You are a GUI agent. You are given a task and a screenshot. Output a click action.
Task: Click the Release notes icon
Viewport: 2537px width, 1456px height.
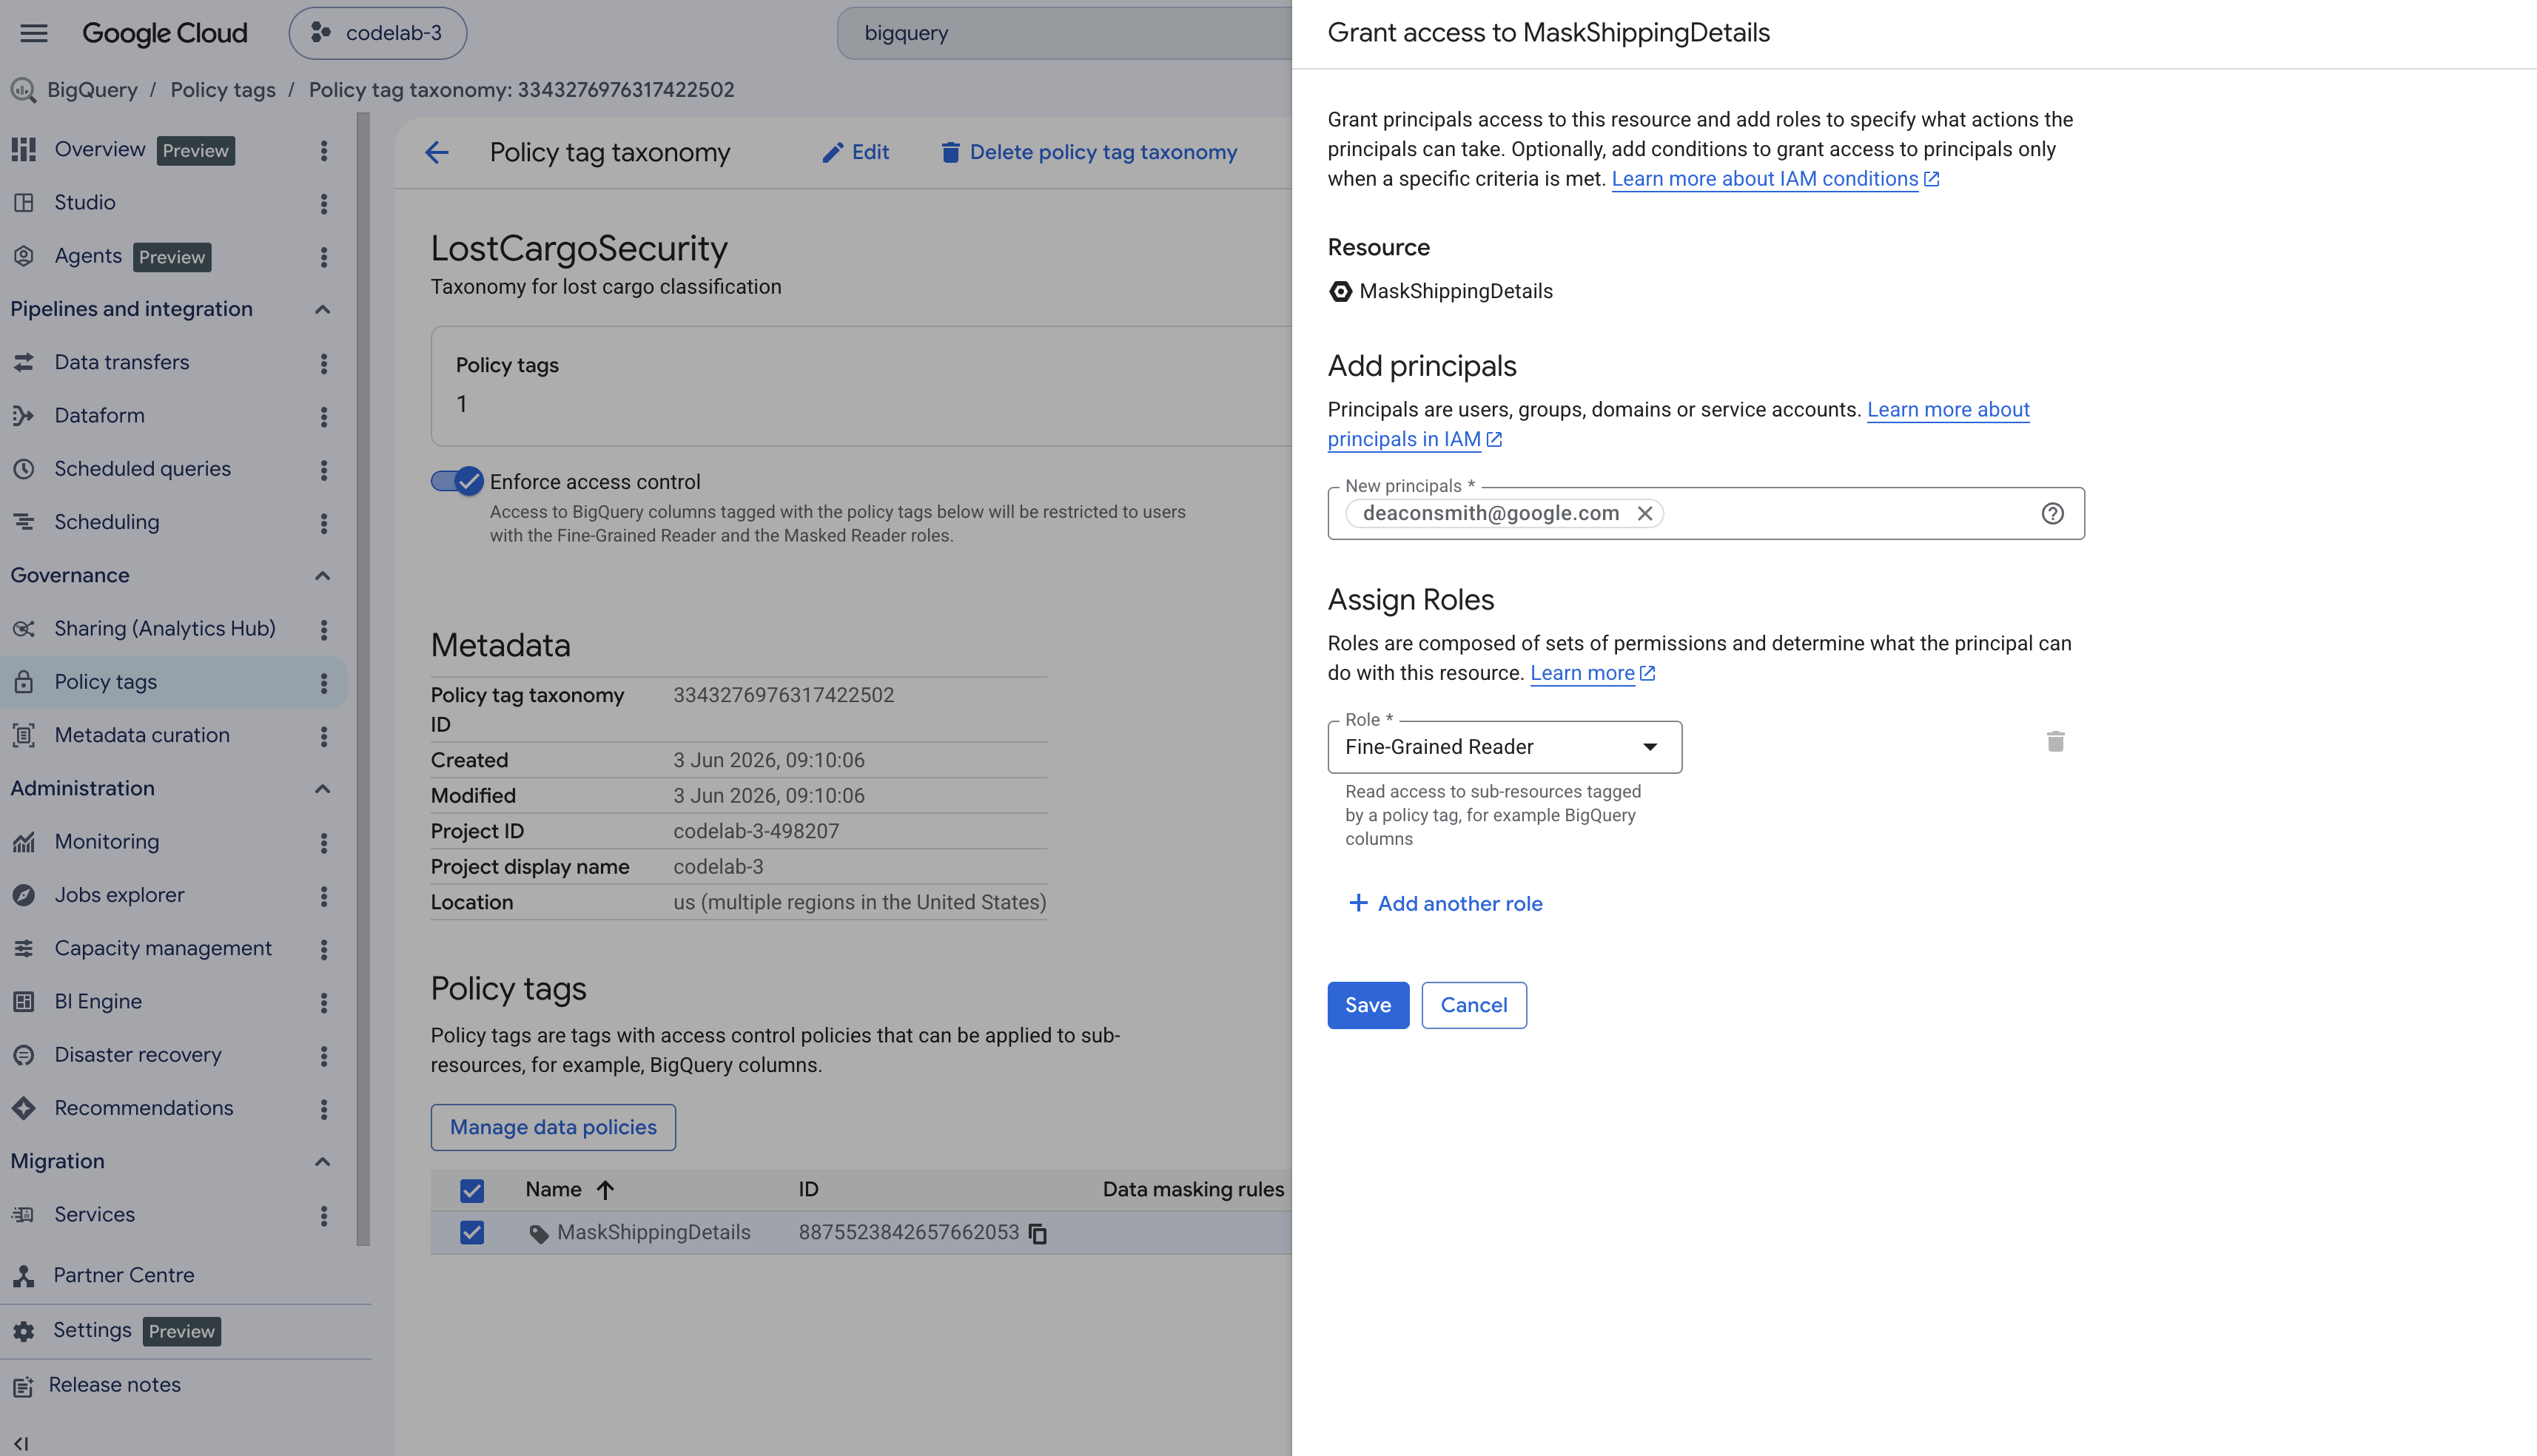tap(22, 1386)
